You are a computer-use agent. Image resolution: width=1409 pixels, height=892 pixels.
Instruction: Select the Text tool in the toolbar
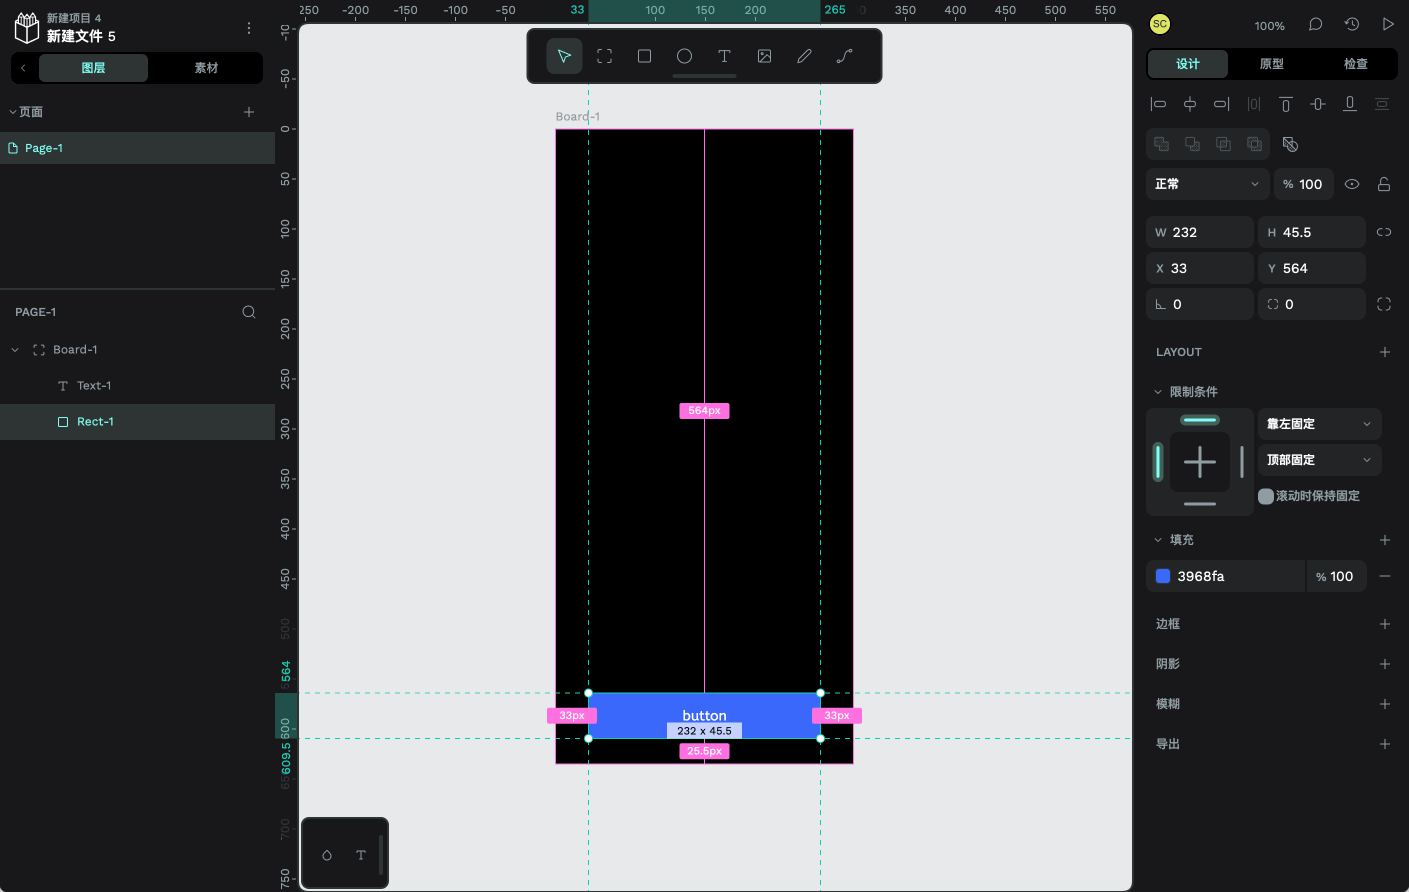pyautogui.click(x=724, y=56)
